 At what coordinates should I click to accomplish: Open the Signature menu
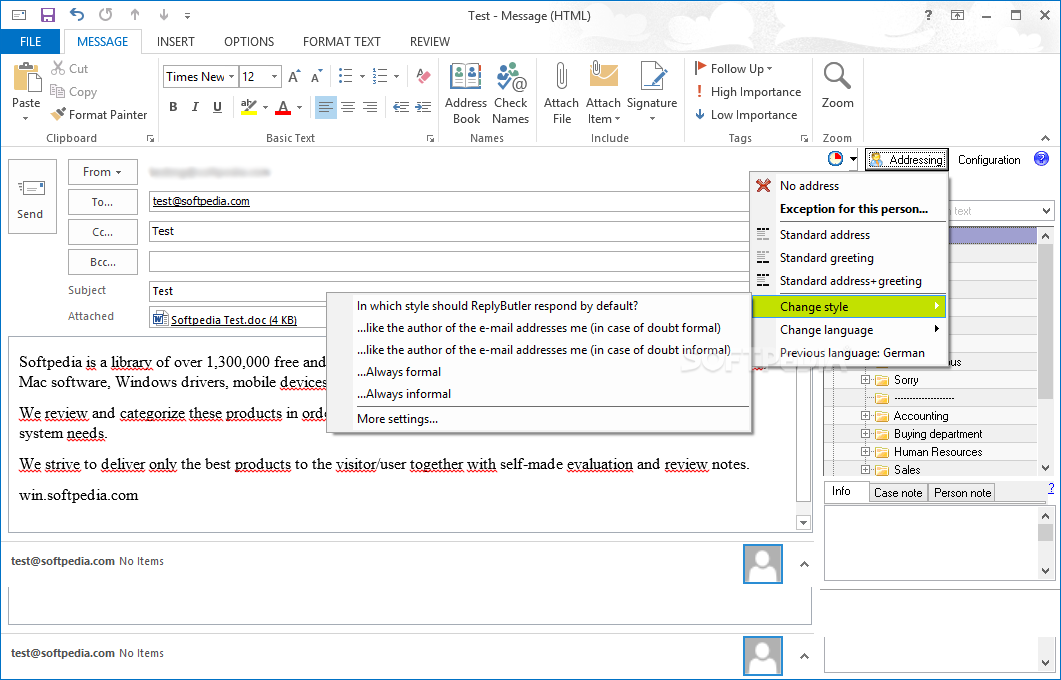(x=652, y=93)
